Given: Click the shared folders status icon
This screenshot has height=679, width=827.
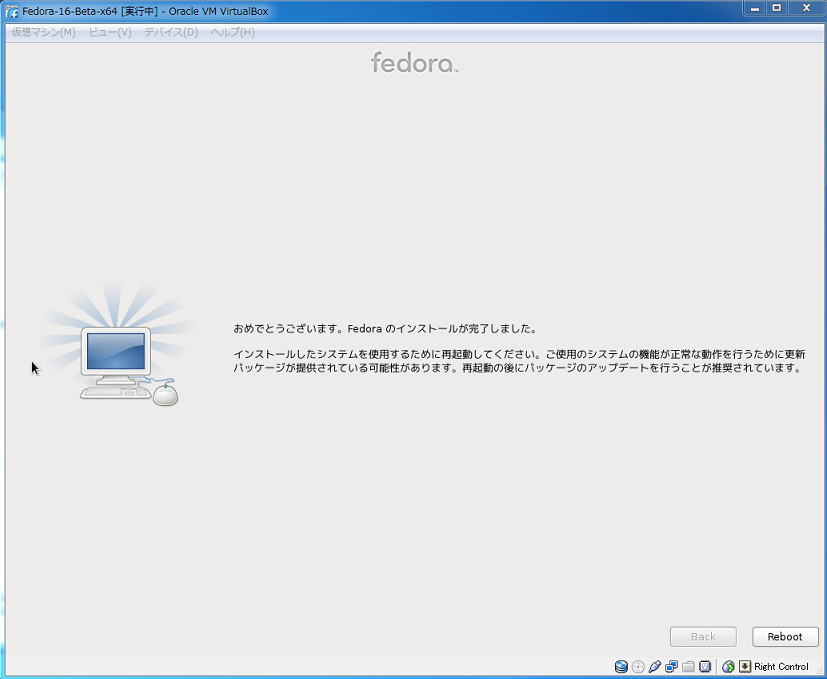Looking at the screenshot, I should pos(688,666).
